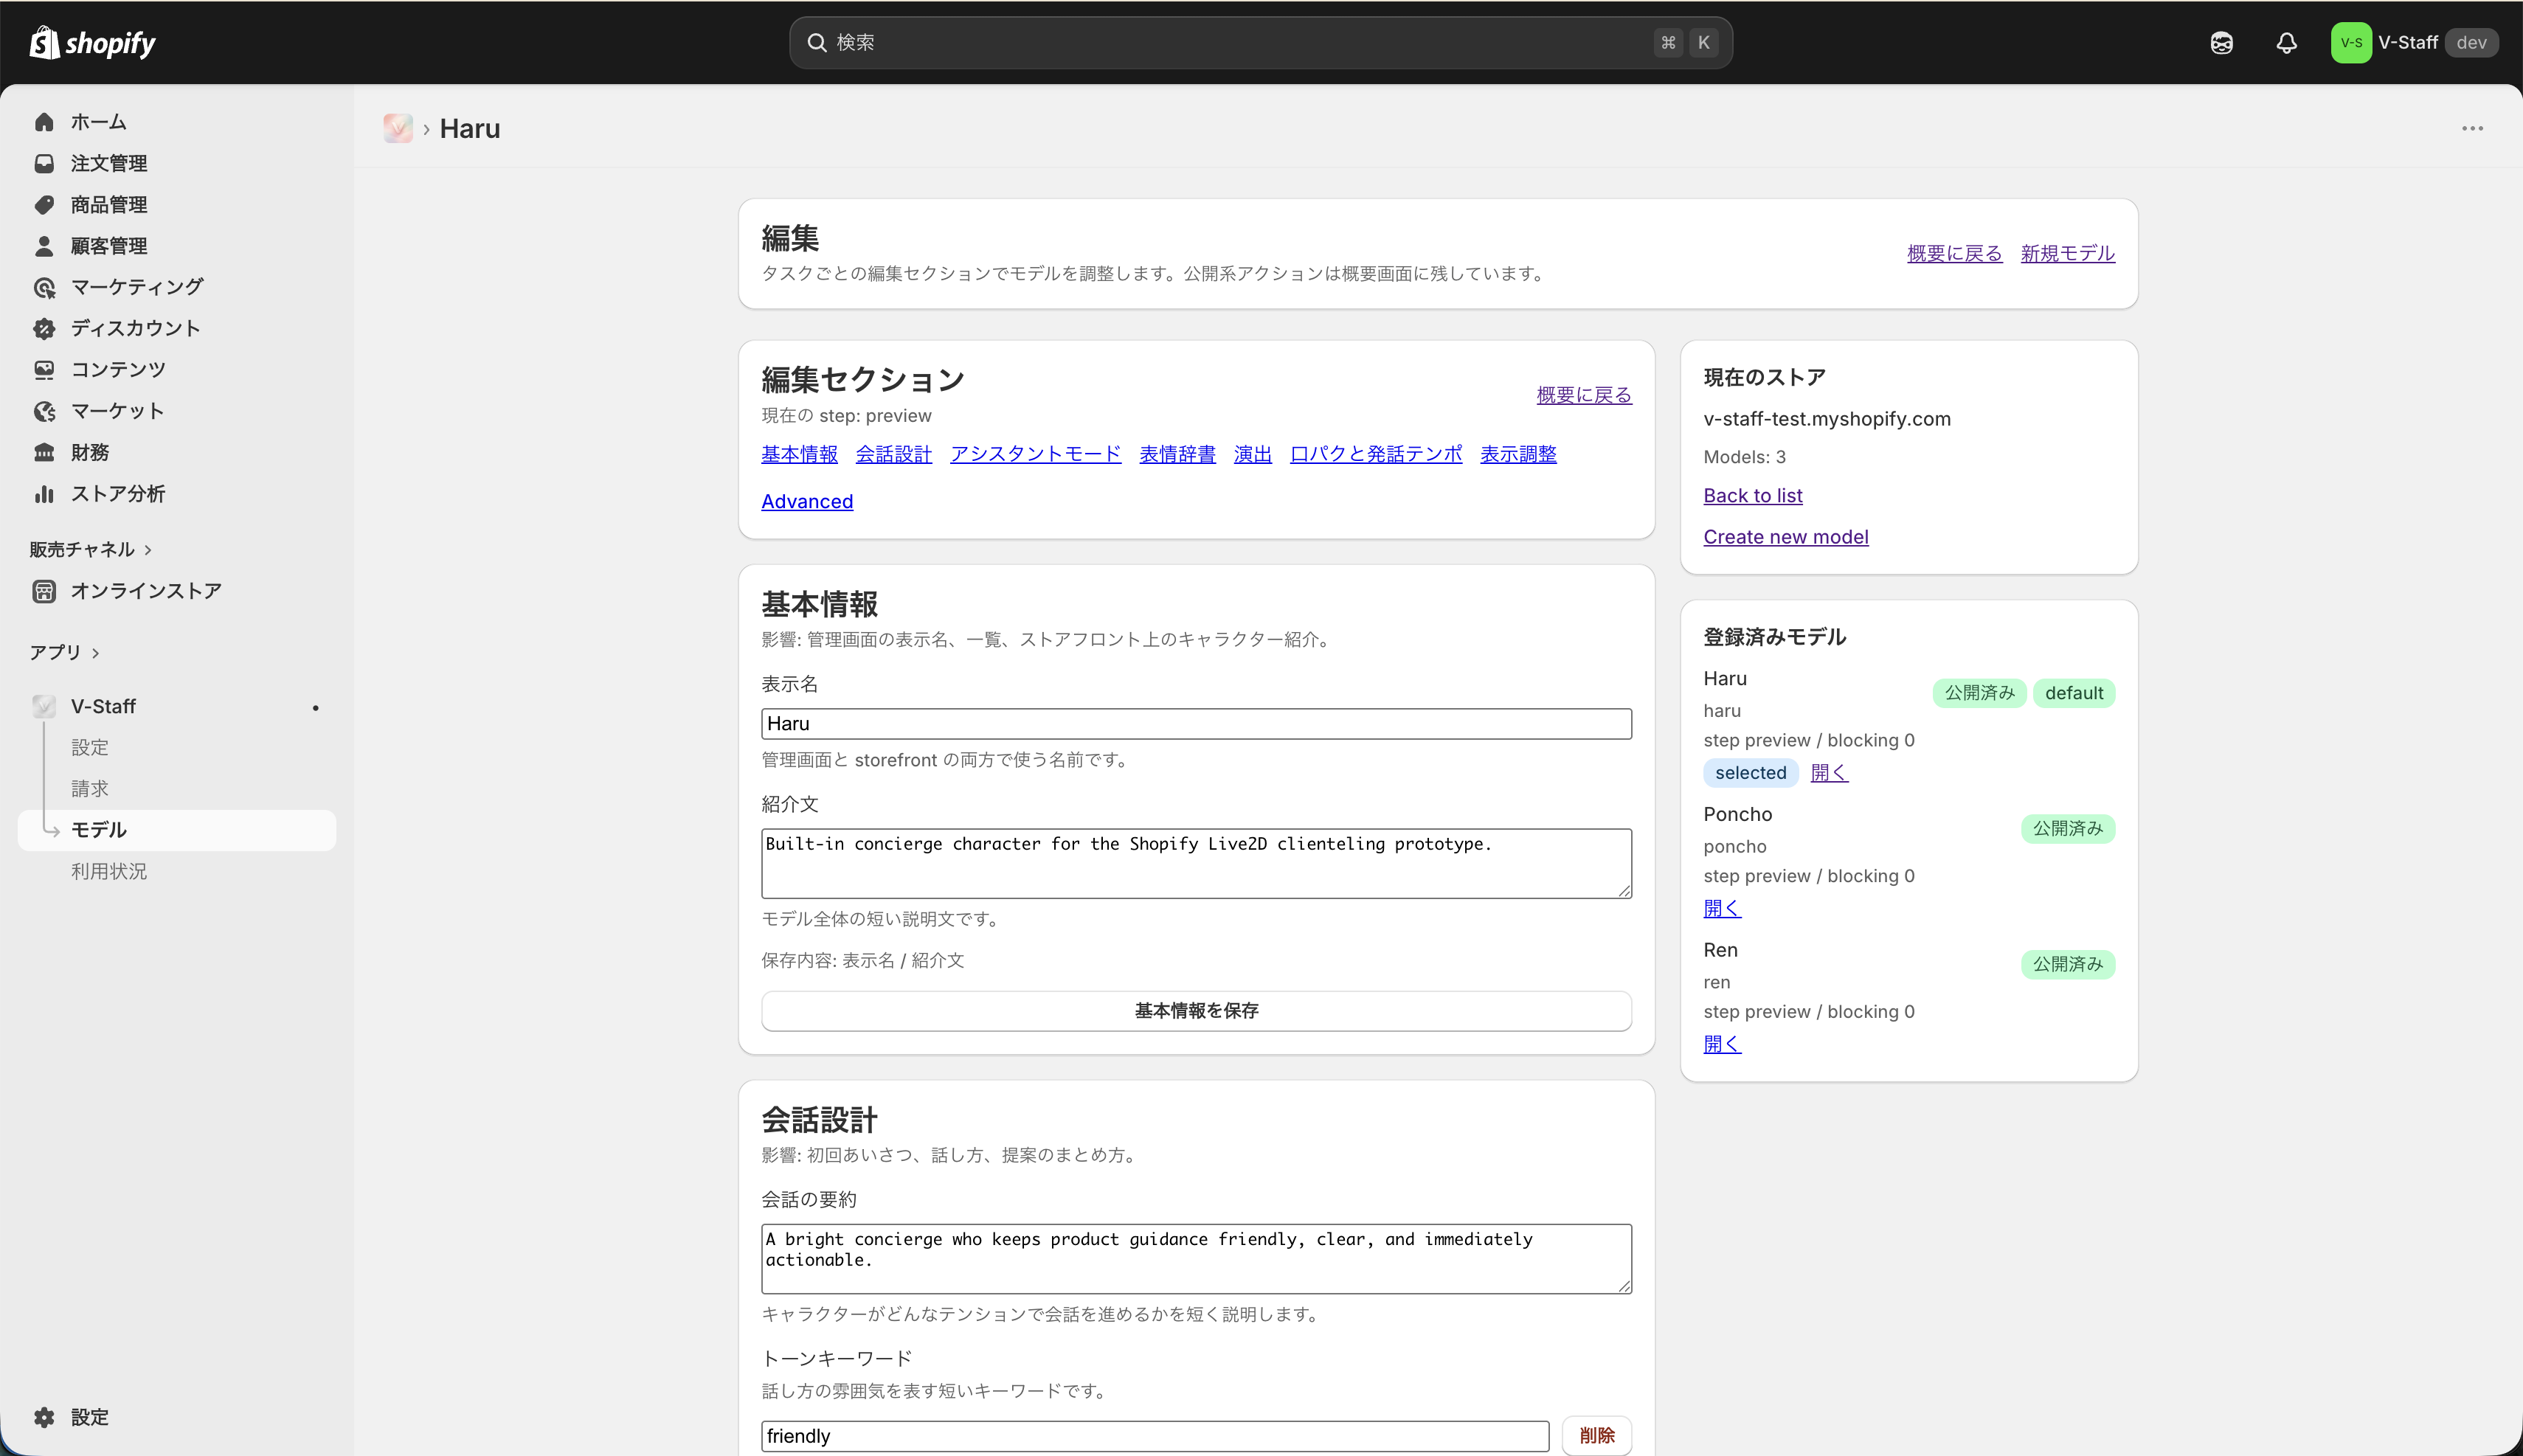Open the 請求 billing submenu item
Viewport: 2523px width, 1456px height.
(90, 789)
